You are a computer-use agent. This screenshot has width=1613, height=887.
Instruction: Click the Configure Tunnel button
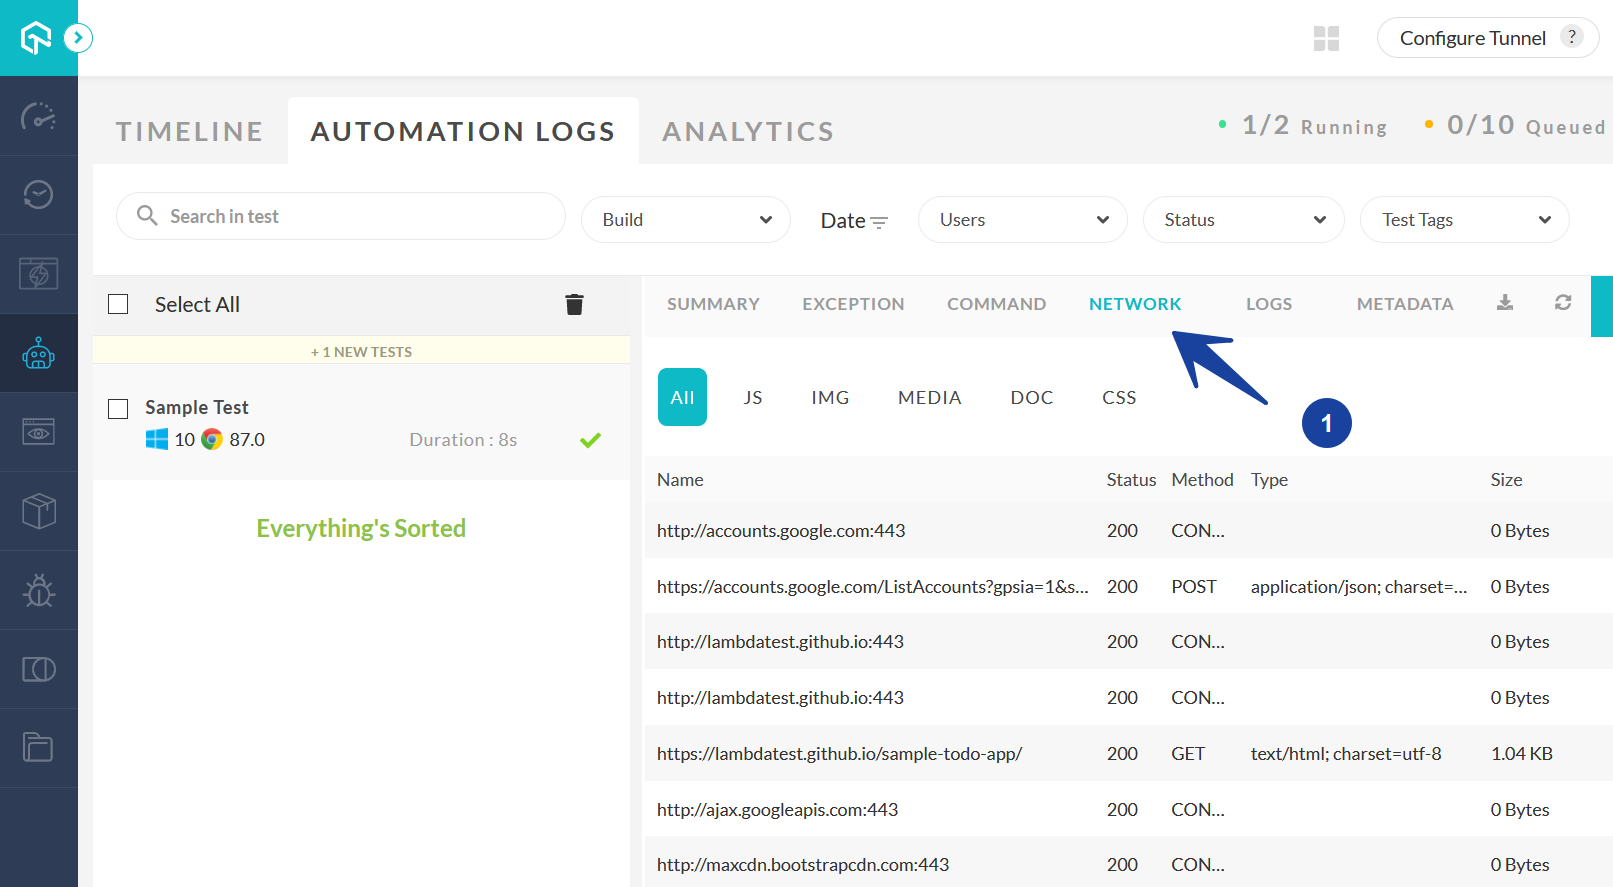pyautogui.click(x=1472, y=38)
